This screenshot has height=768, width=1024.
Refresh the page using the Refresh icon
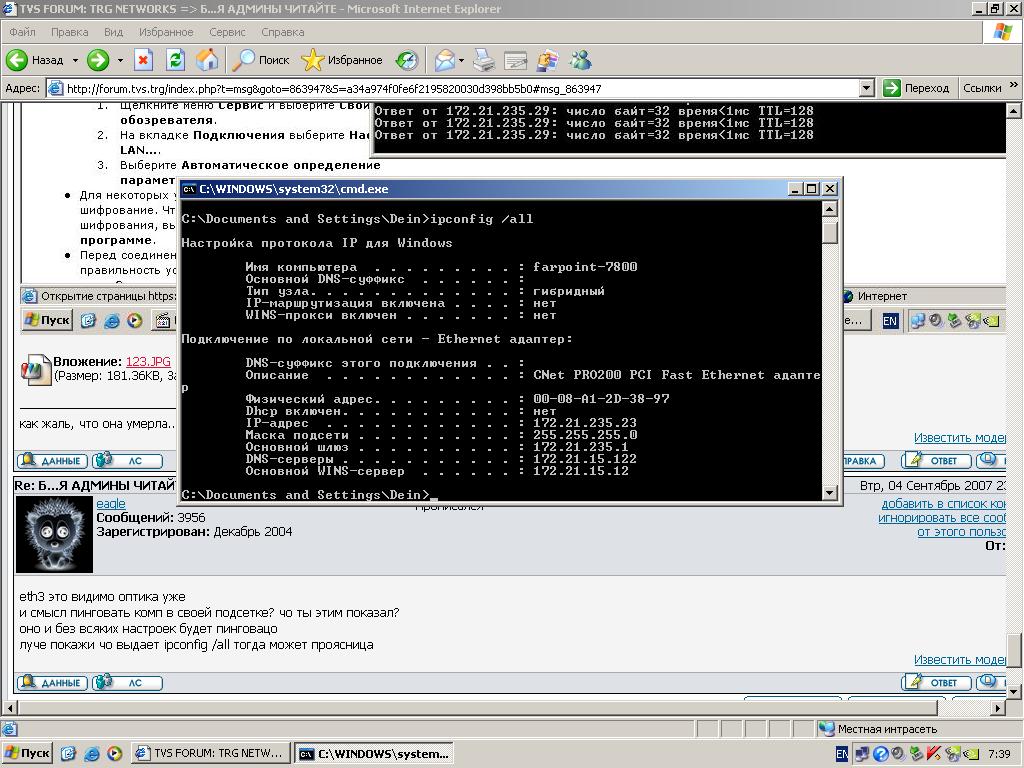(x=175, y=60)
